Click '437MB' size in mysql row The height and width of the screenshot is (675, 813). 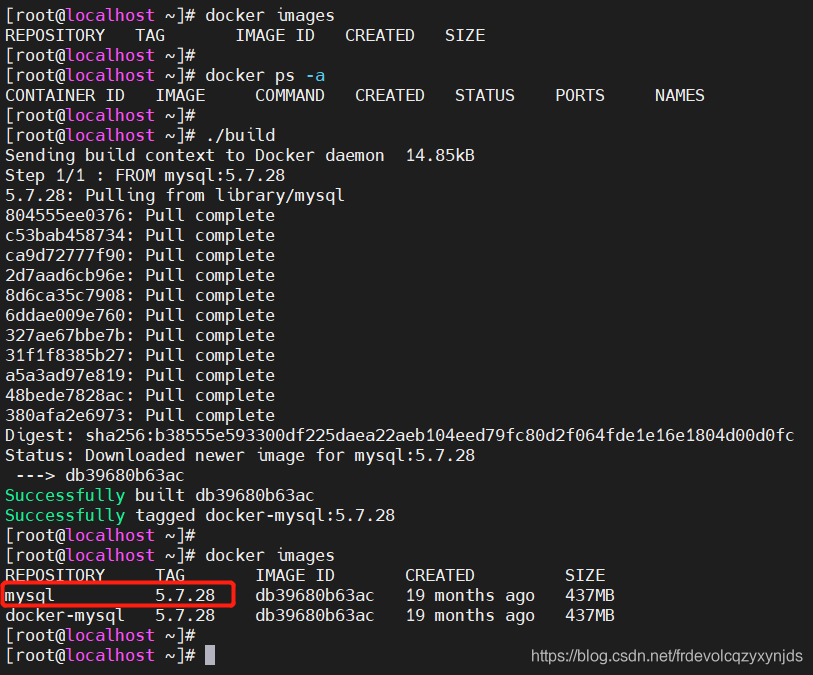(590, 596)
